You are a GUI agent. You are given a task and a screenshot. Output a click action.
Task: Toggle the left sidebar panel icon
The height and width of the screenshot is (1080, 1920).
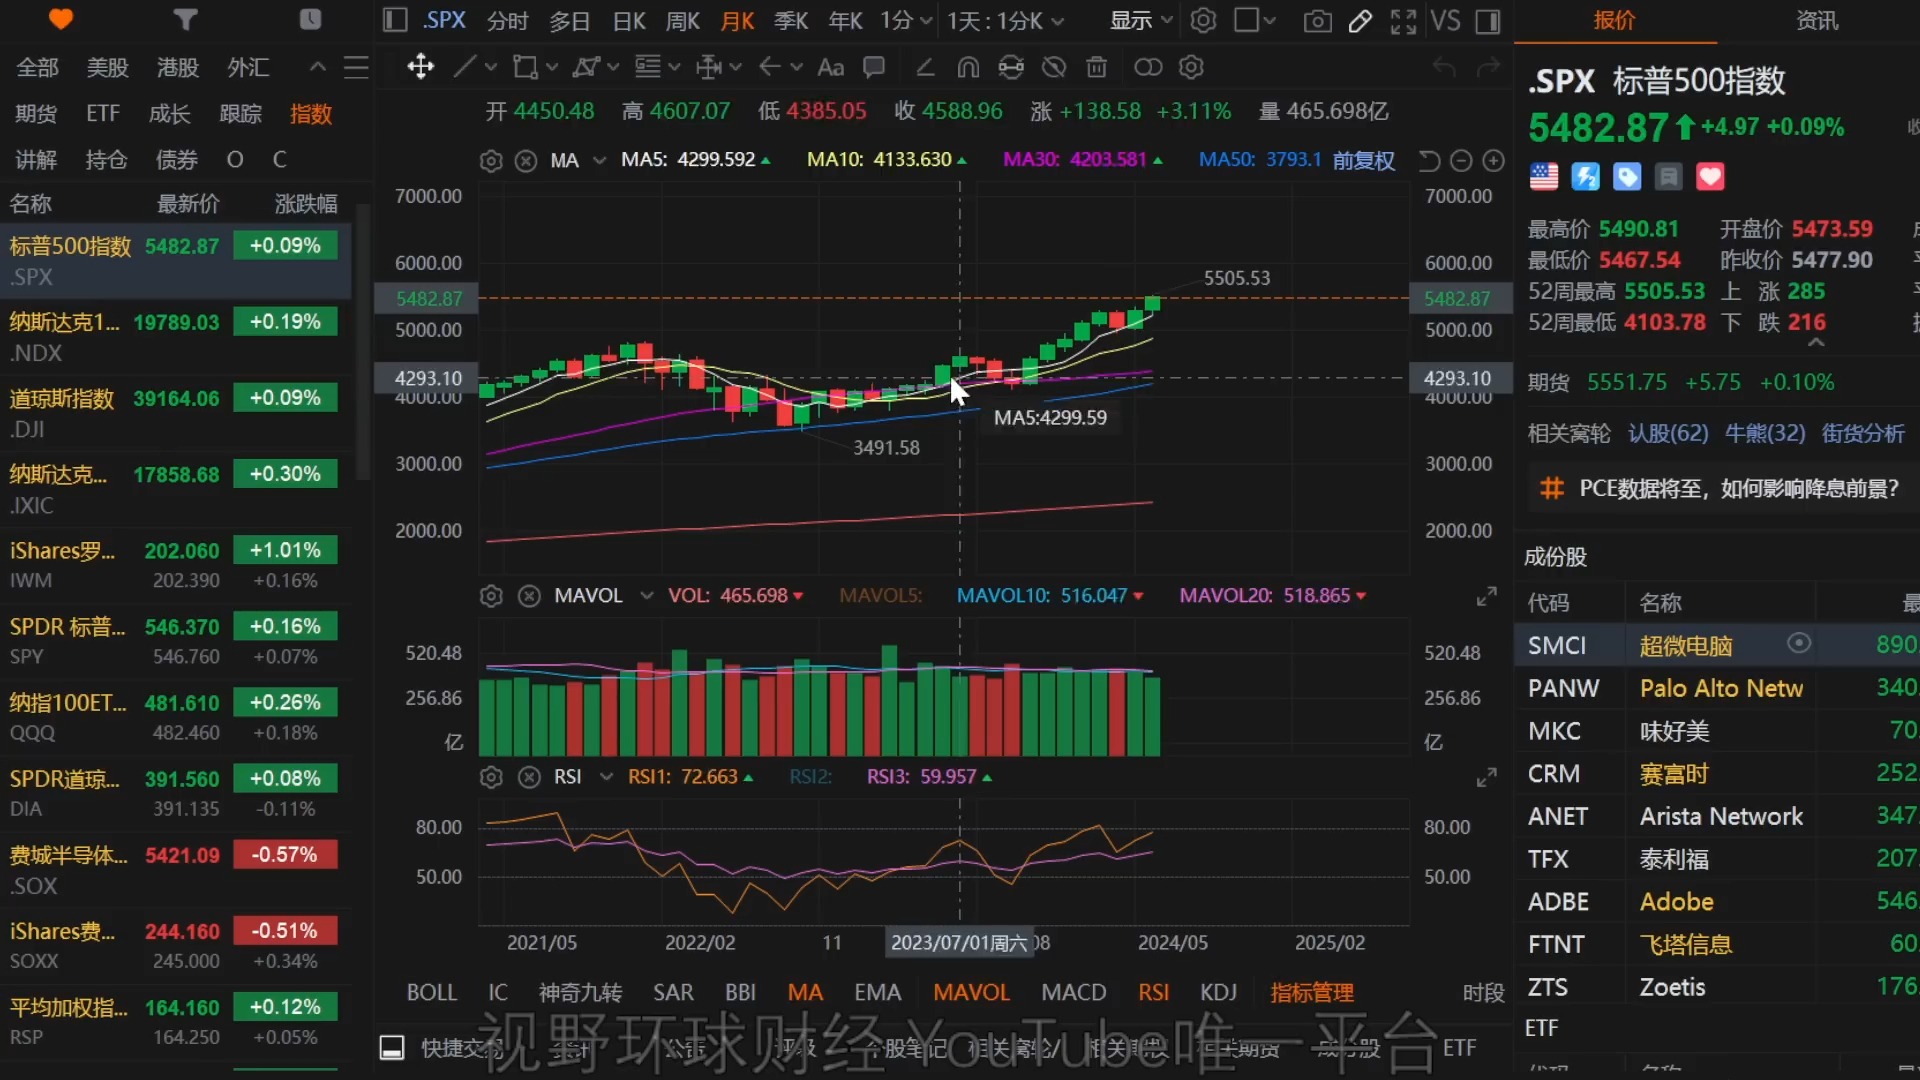point(395,20)
